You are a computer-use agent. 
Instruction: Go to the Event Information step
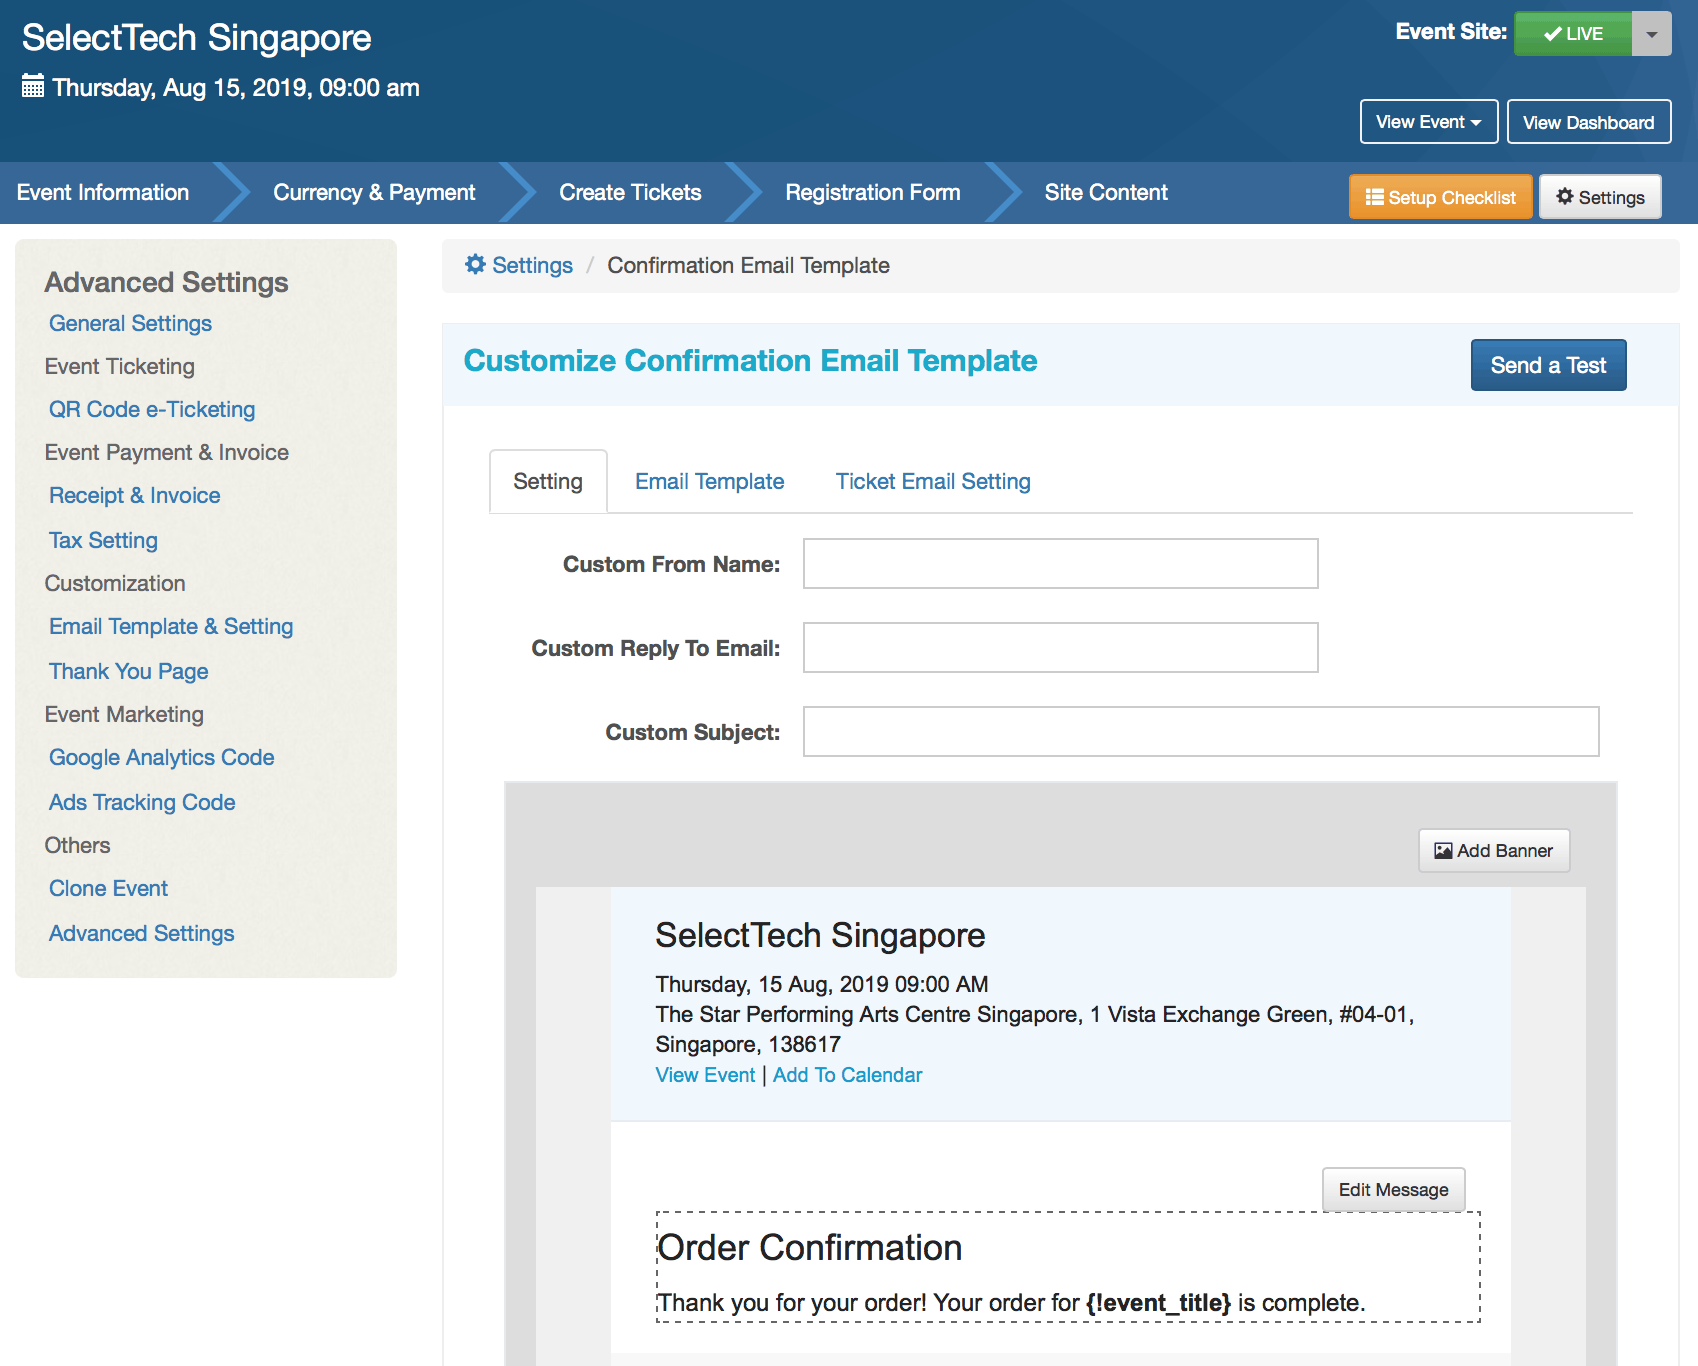pos(103,192)
